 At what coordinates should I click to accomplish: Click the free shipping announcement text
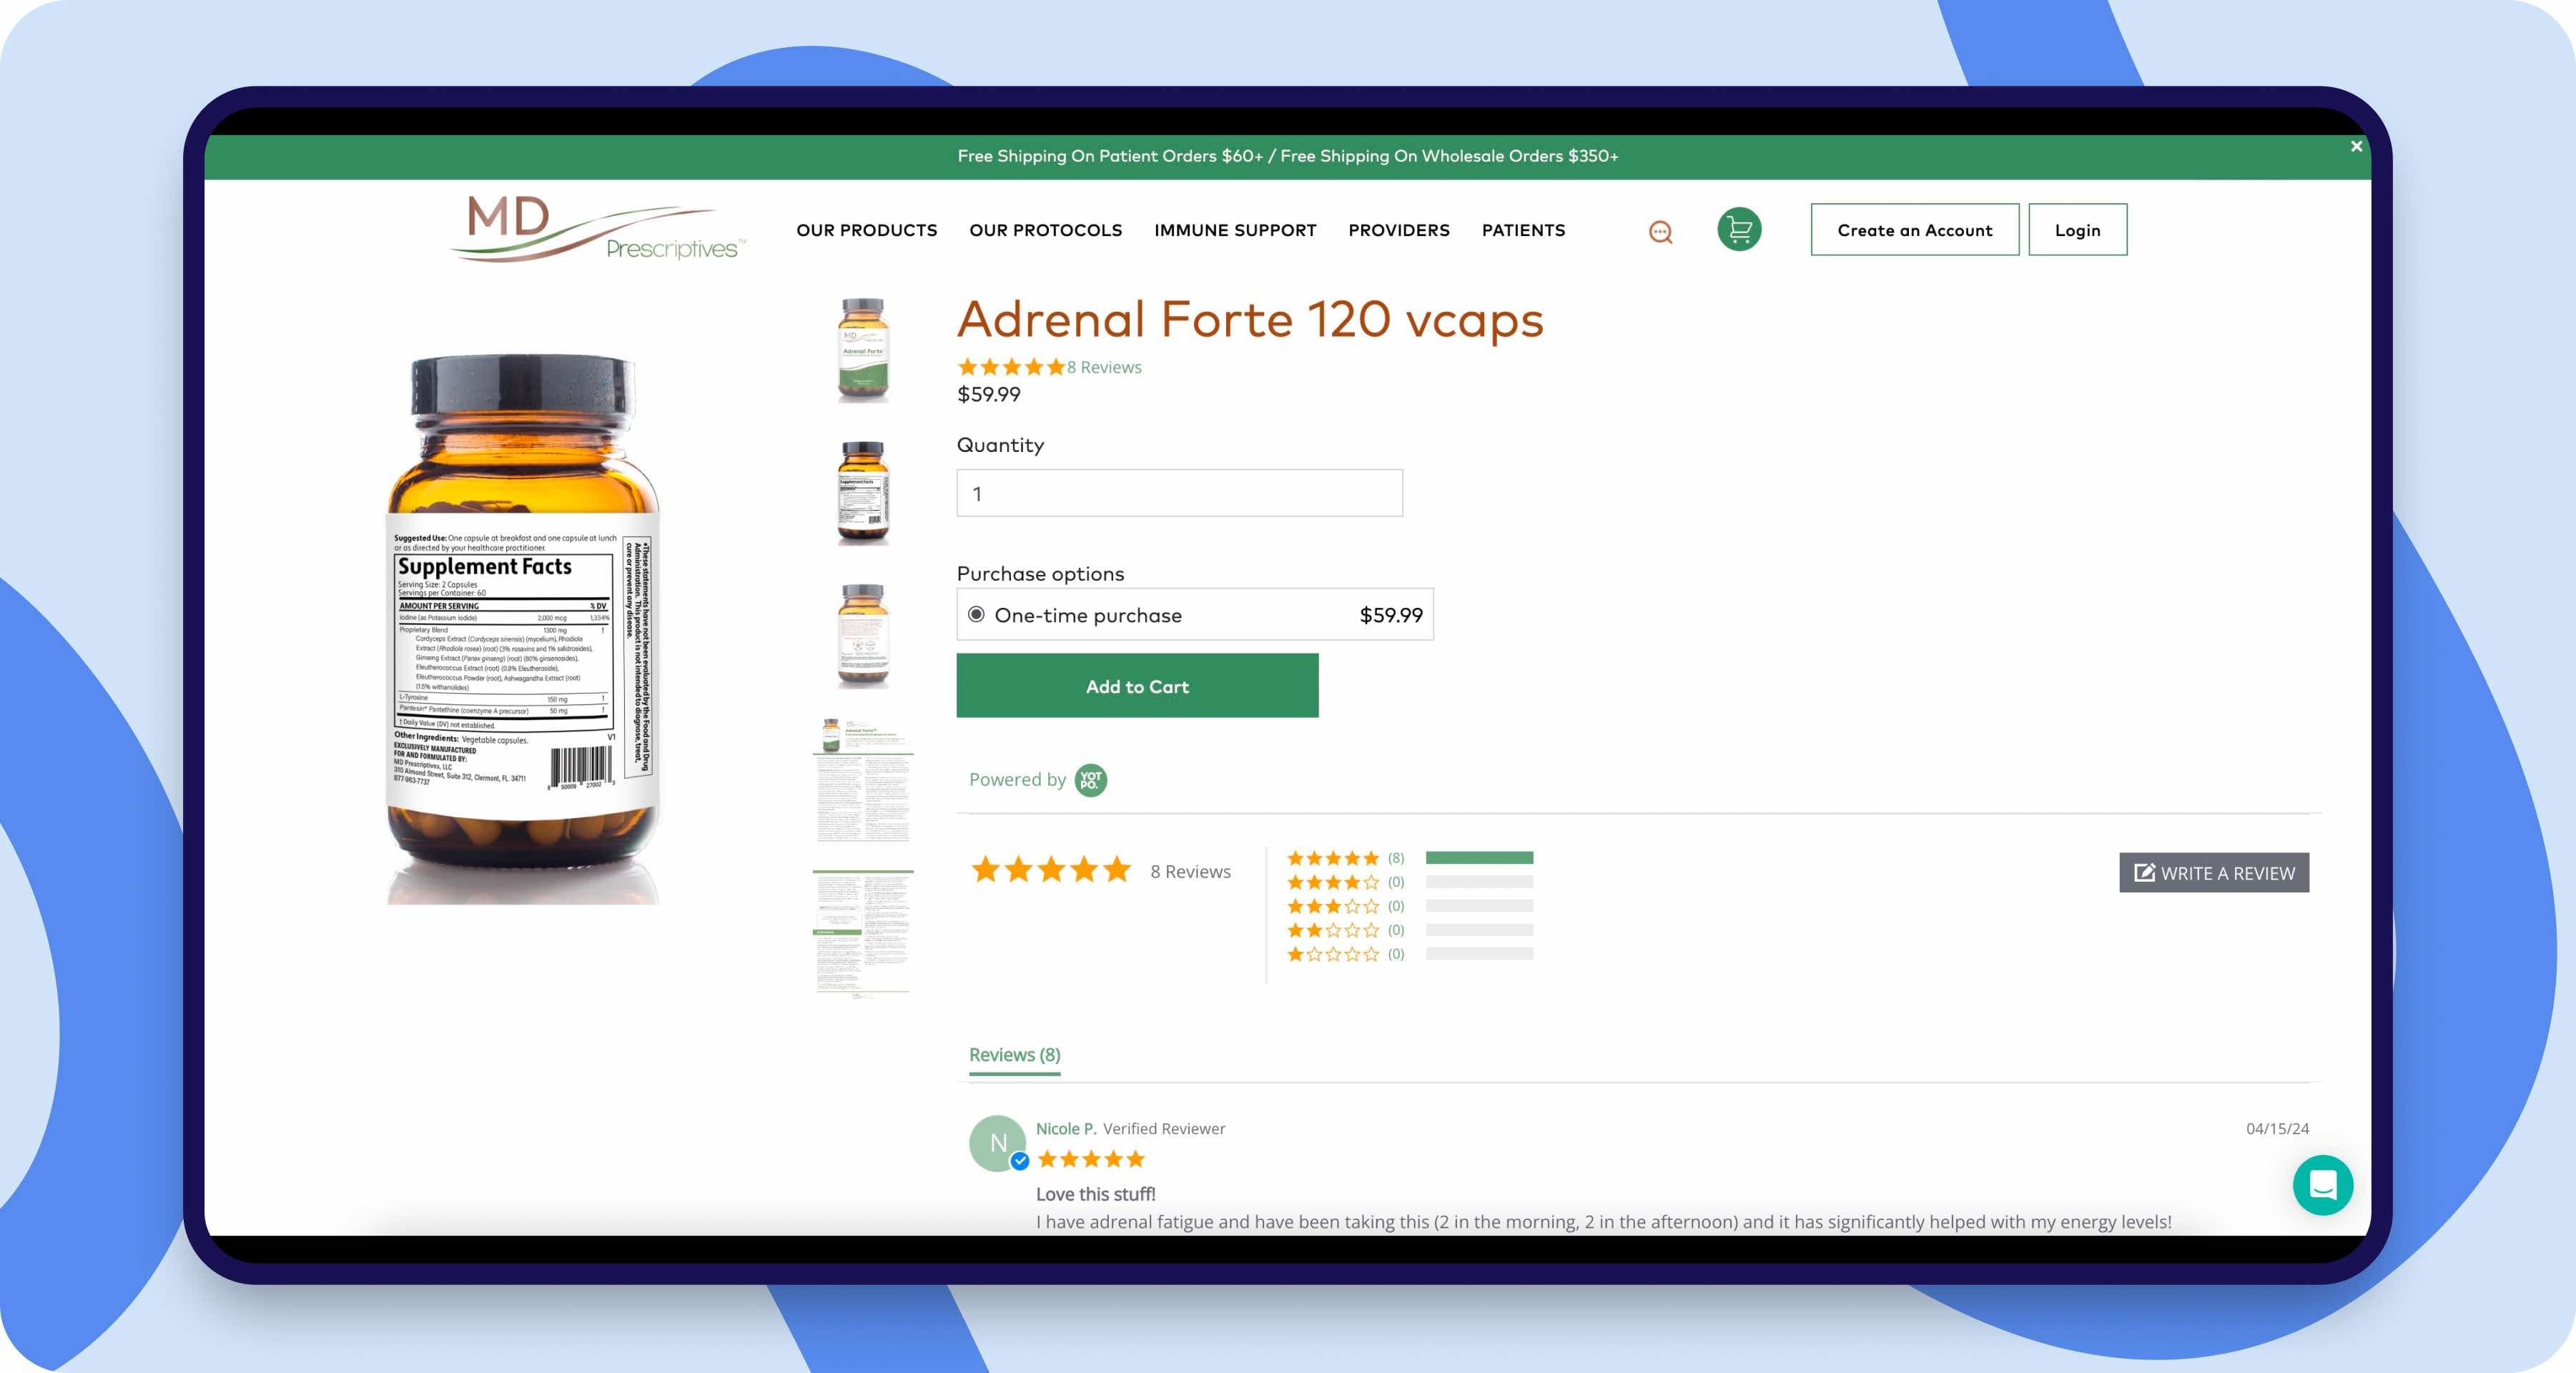(1287, 156)
